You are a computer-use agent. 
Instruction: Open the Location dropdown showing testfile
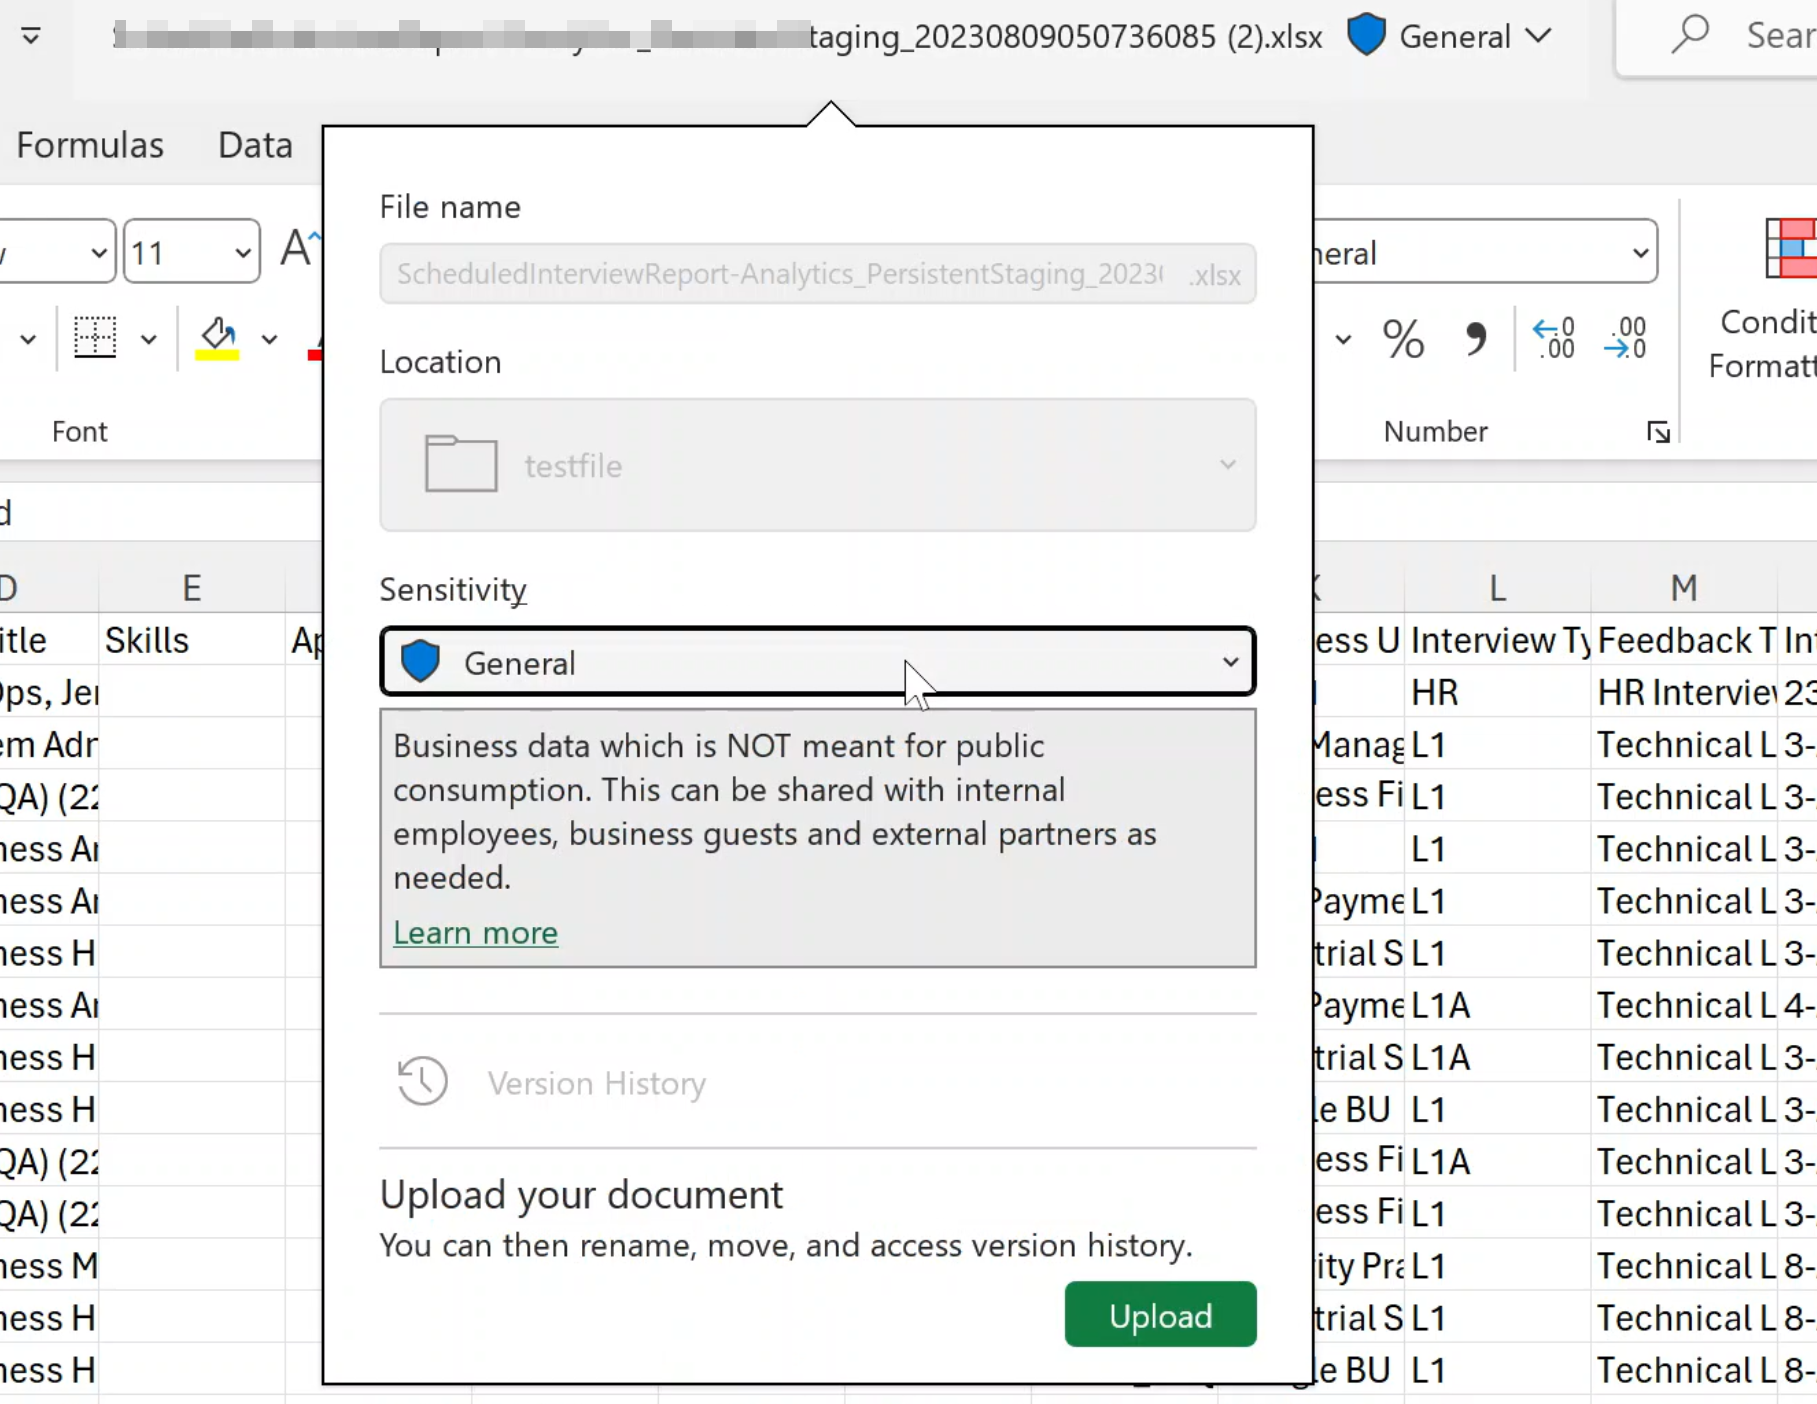[x=818, y=465]
